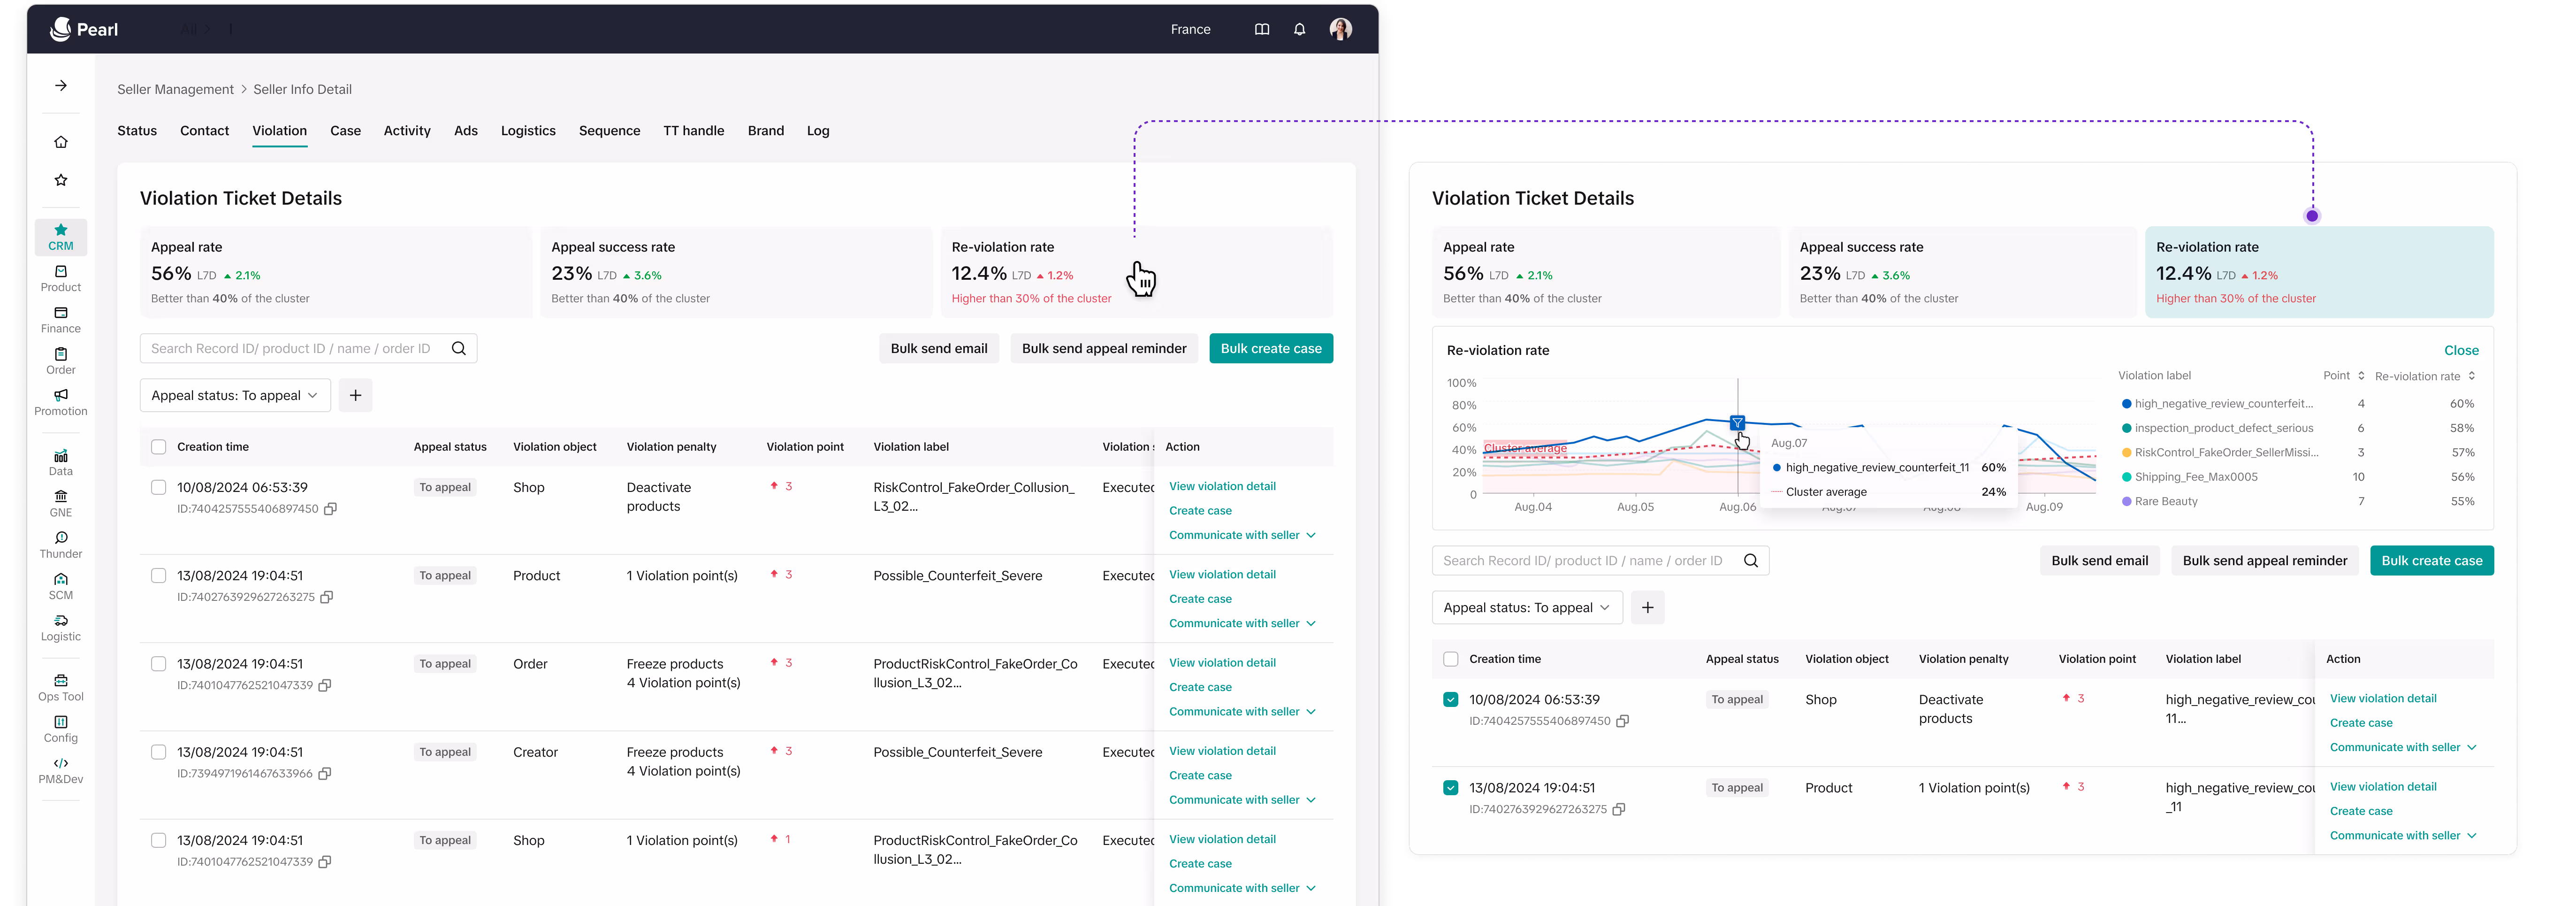Image resolution: width=2576 pixels, height=906 pixels.
Task: Click search magnifier in left search box
Action: (459, 348)
